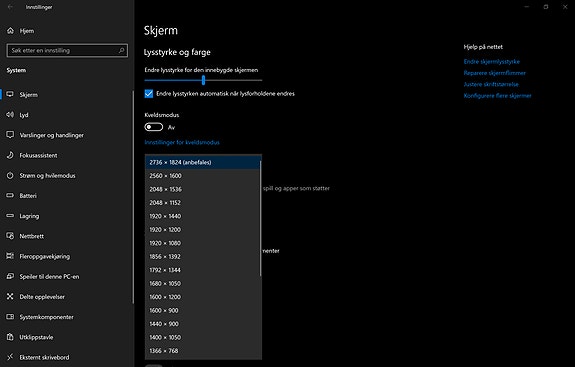This screenshot has width=575, height=367.
Task: Click the Søk etter en innstilling field
Action: click(67, 50)
